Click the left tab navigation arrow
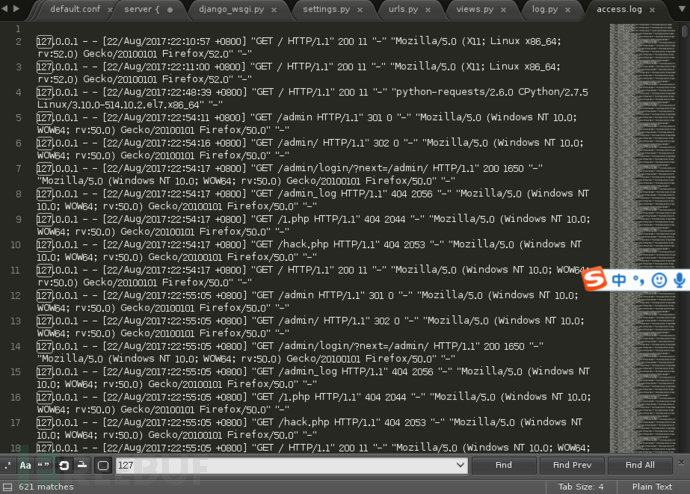 click(5, 8)
